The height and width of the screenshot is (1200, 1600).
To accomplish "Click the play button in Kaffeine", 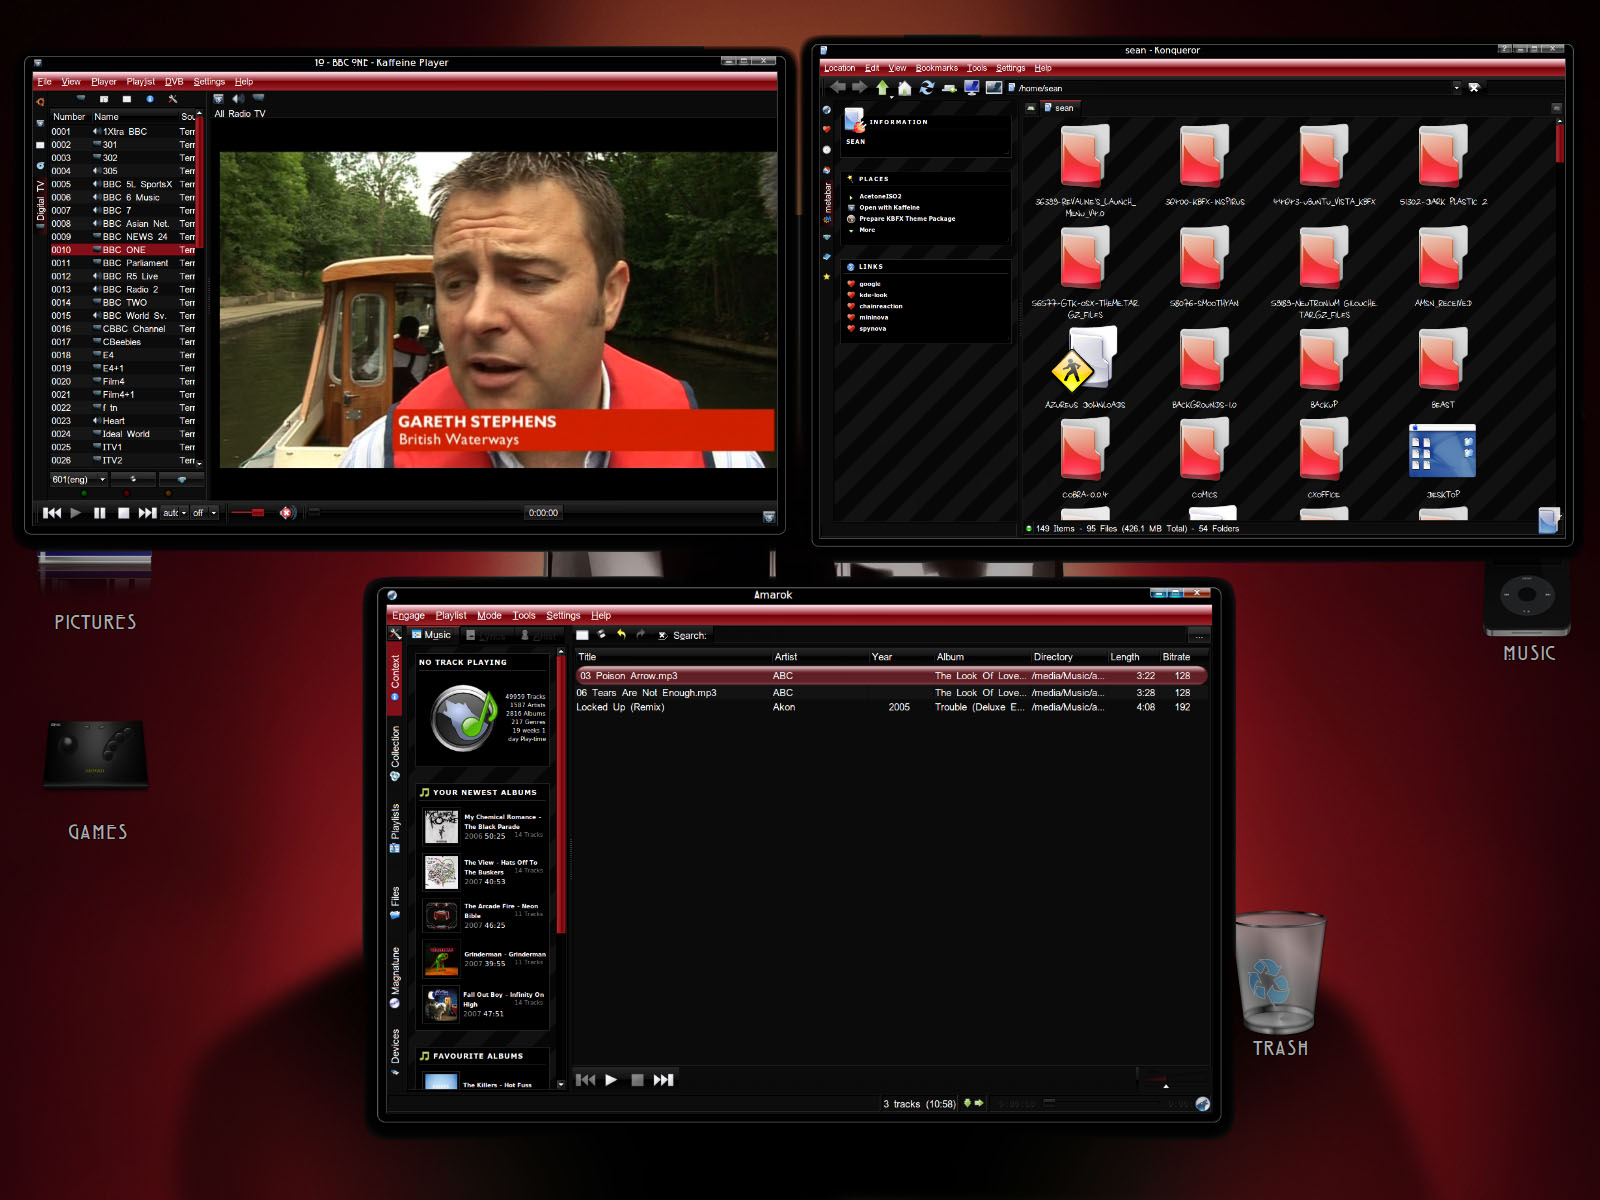I will pyautogui.click(x=76, y=513).
